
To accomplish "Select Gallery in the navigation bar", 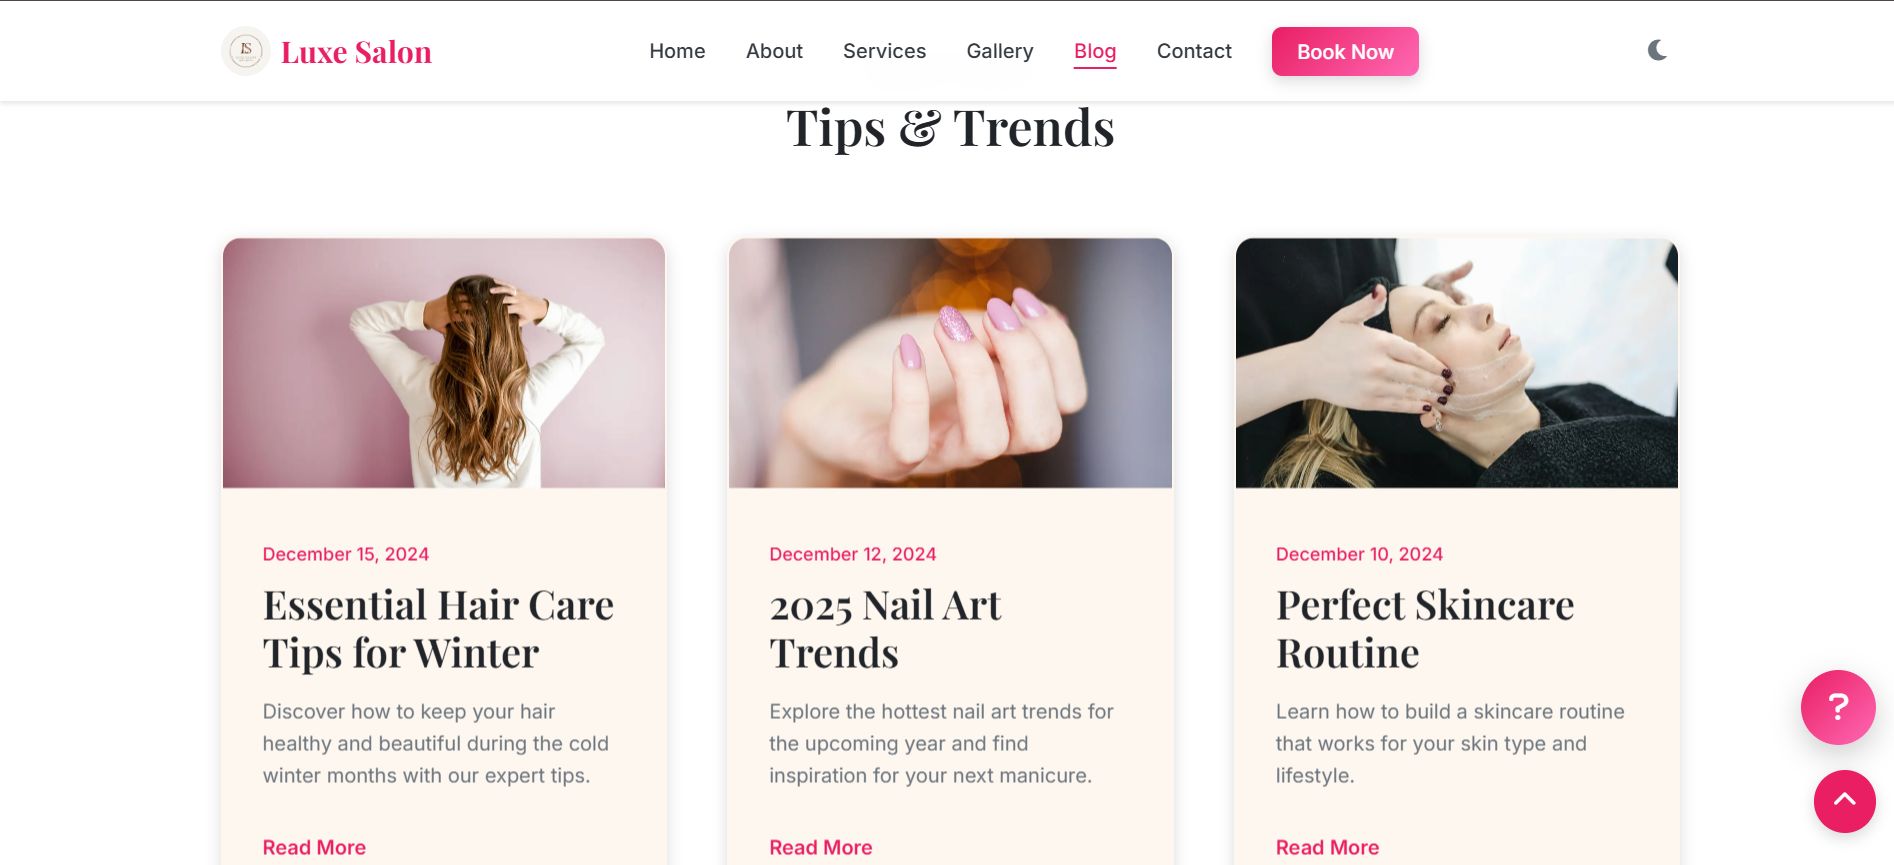I will coord(999,51).
